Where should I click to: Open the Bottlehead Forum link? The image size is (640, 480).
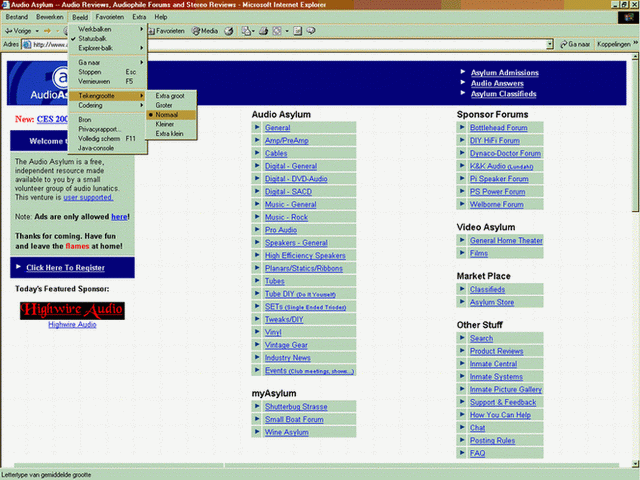(x=498, y=127)
